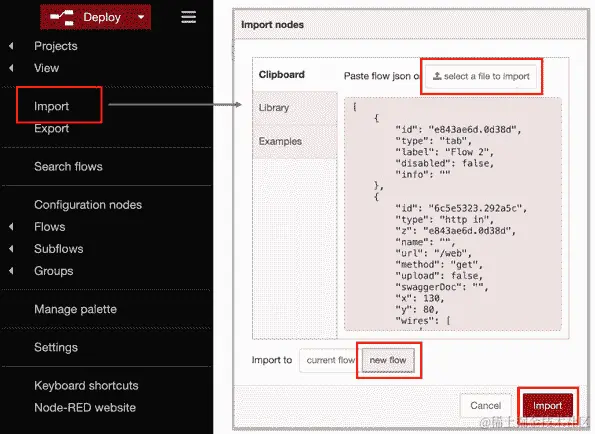Choose Import from the menu
Viewport: 595px width, 434px height.
pyautogui.click(x=52, y=106)
